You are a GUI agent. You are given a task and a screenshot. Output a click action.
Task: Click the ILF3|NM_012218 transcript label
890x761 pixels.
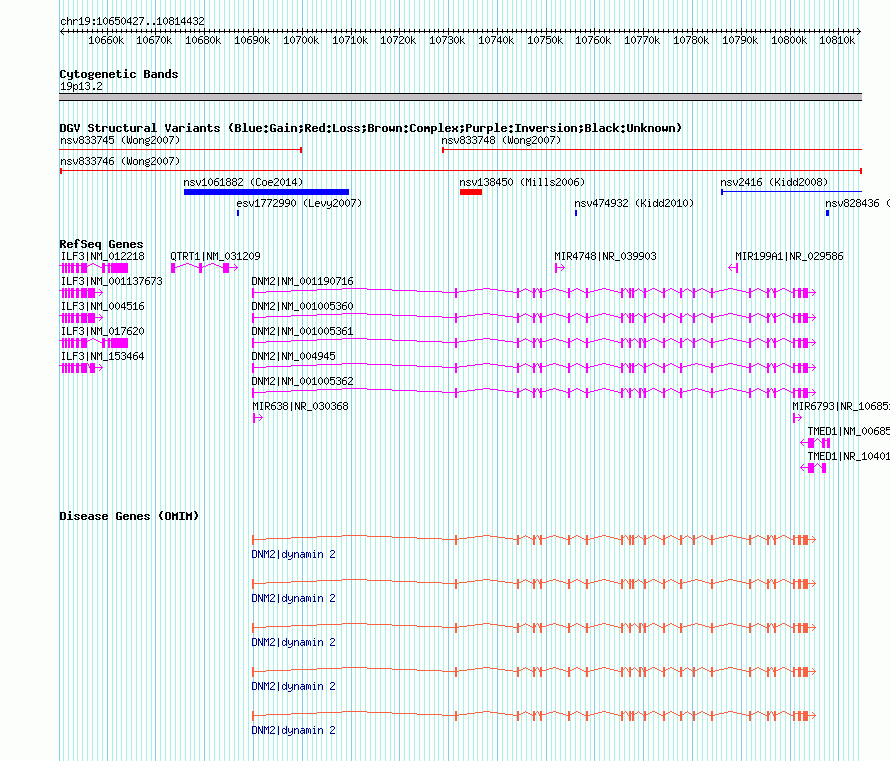pos(102,256)
